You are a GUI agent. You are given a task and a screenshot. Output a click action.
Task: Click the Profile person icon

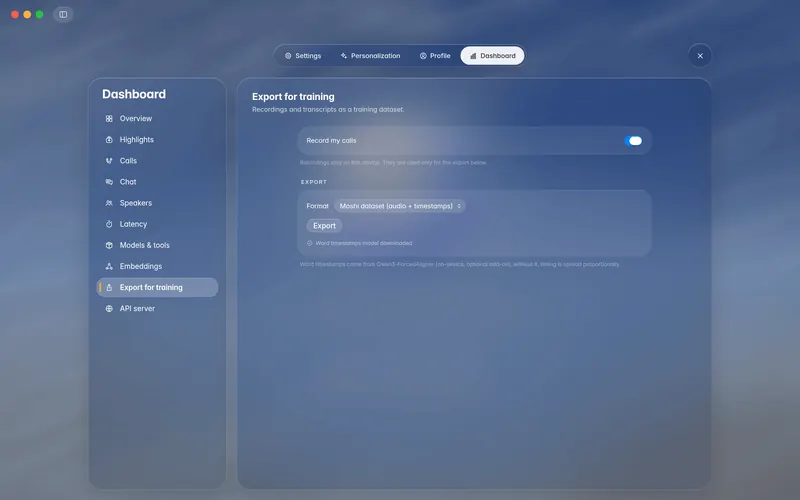tap(423, 56)
